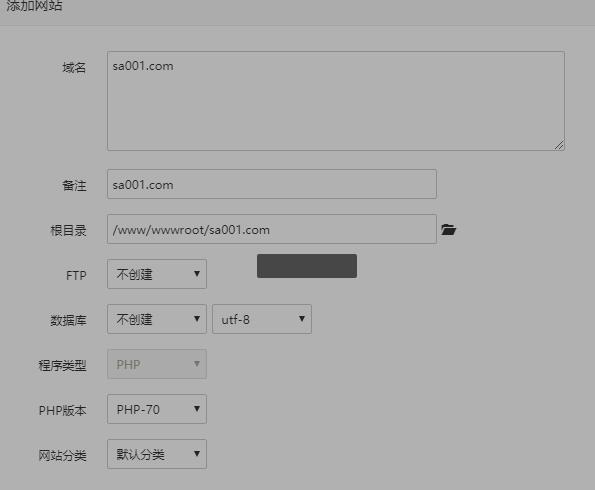Expand the FTP 不创建 dropdown
The image size is (595, 490).
coord(157,274)
